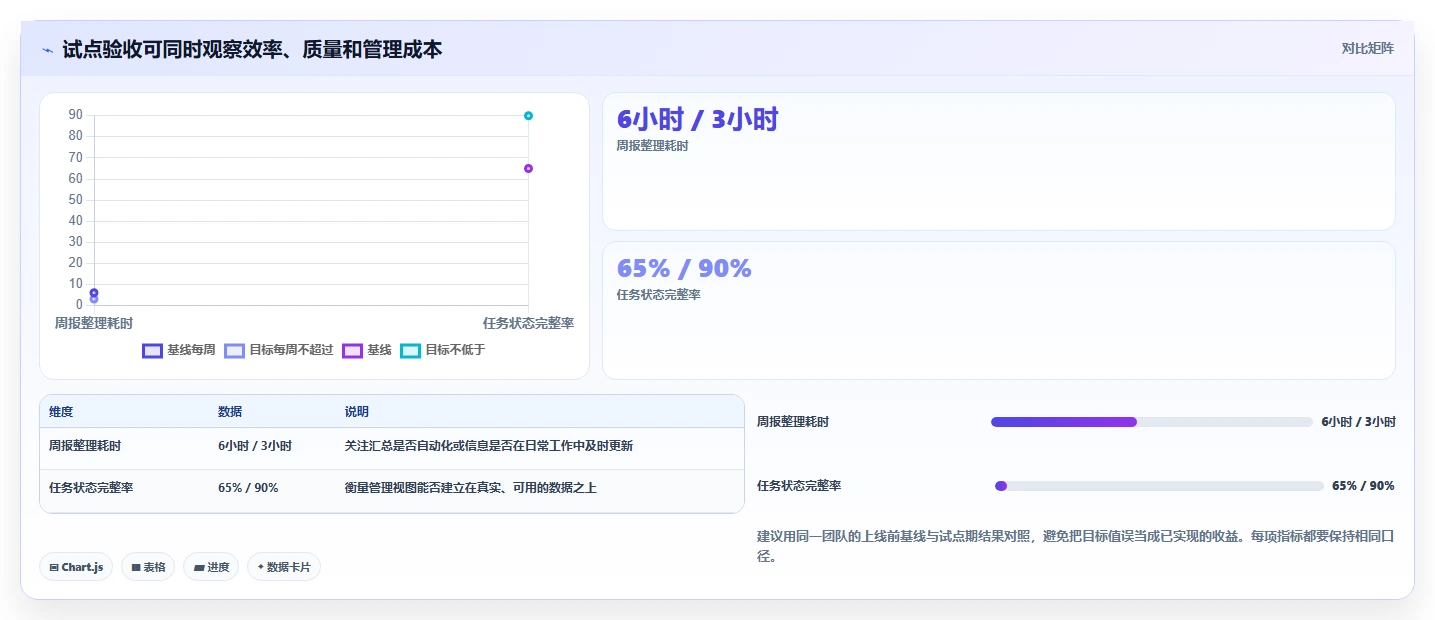Click the 试点验收 page title

[252, 49]
